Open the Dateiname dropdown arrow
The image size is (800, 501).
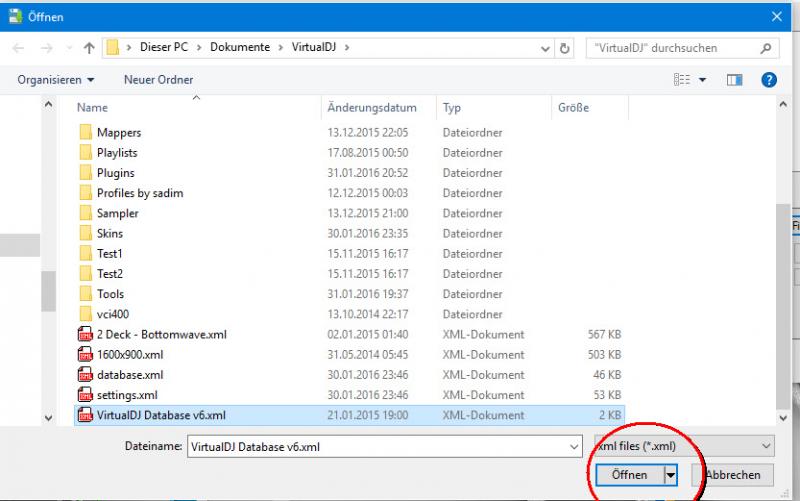574,447
